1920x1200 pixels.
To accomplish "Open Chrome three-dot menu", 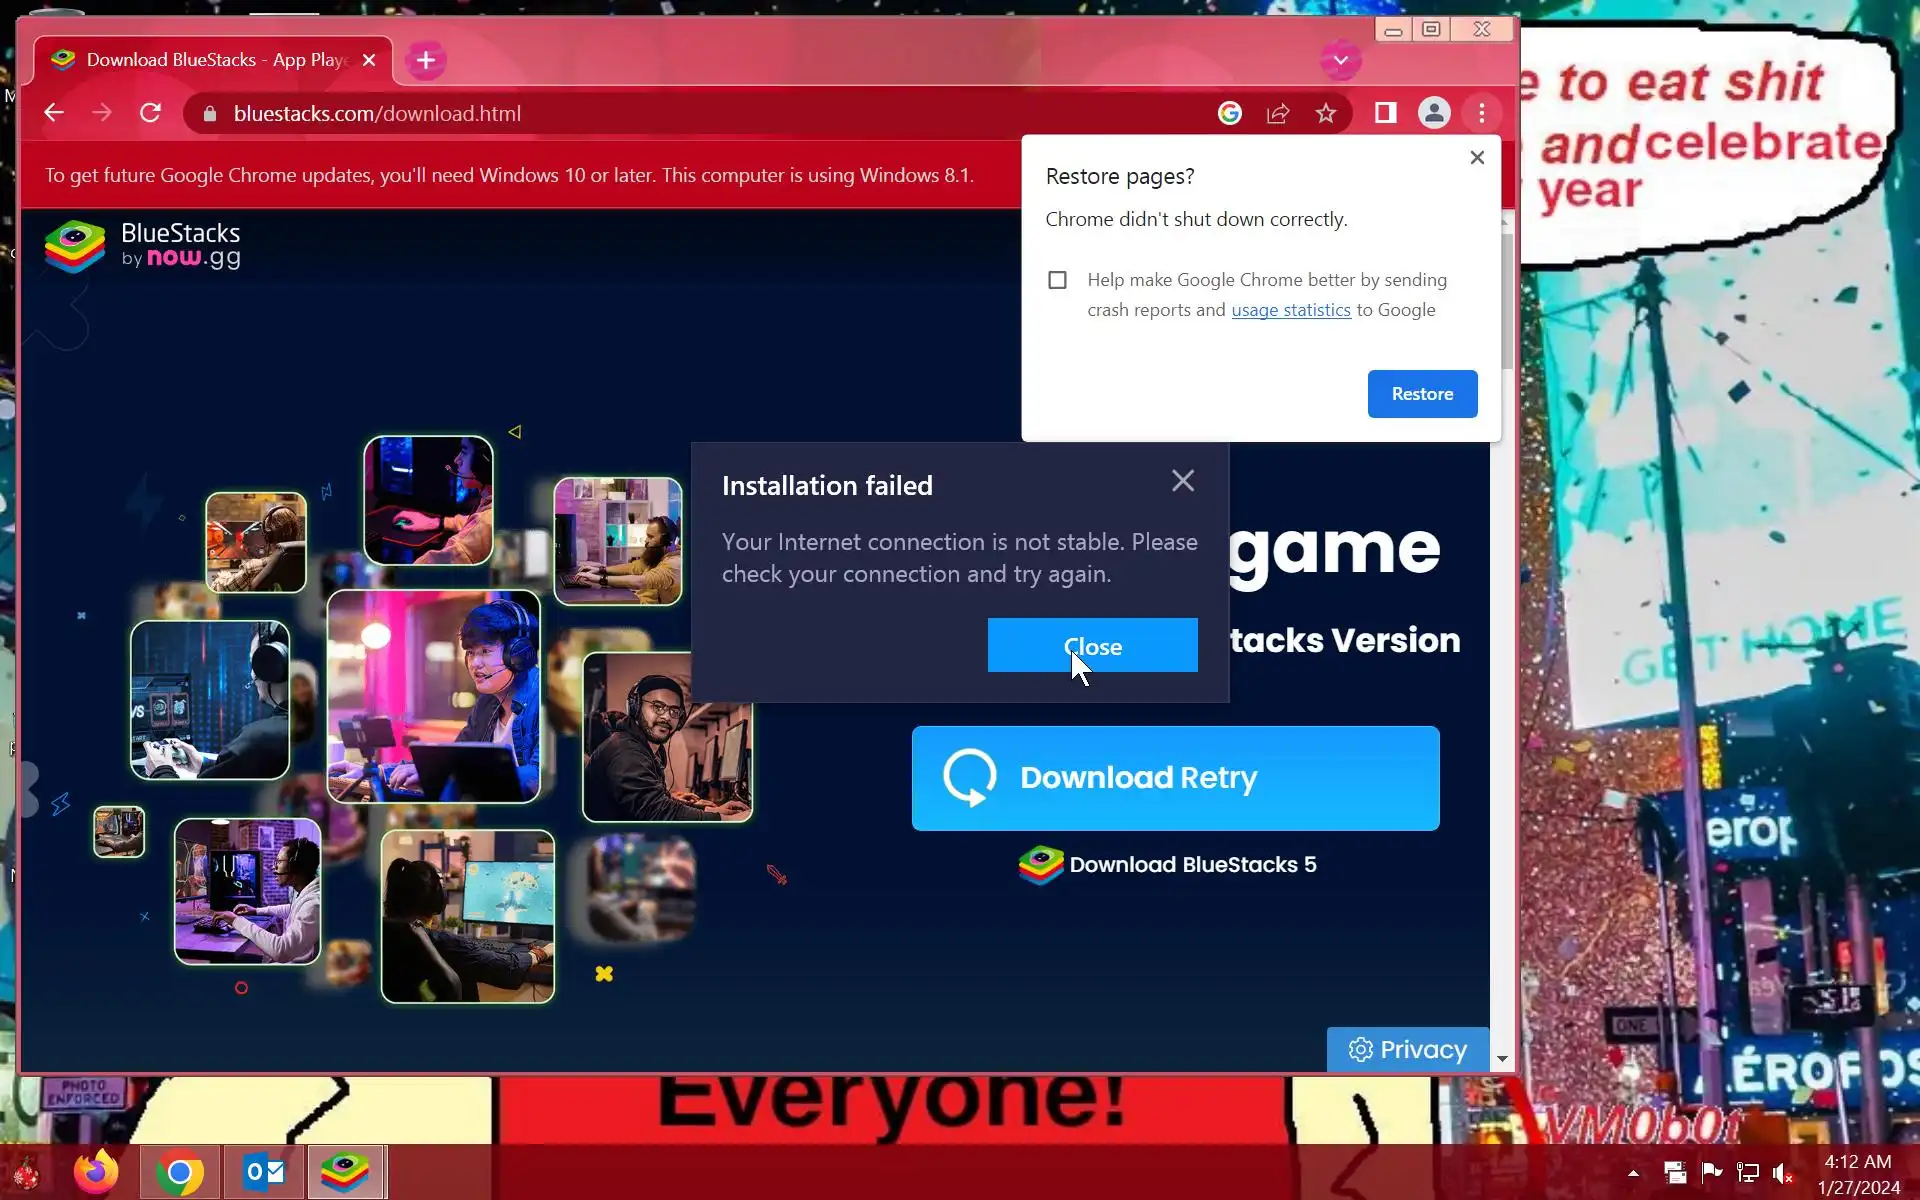I will pos(1482,113).
